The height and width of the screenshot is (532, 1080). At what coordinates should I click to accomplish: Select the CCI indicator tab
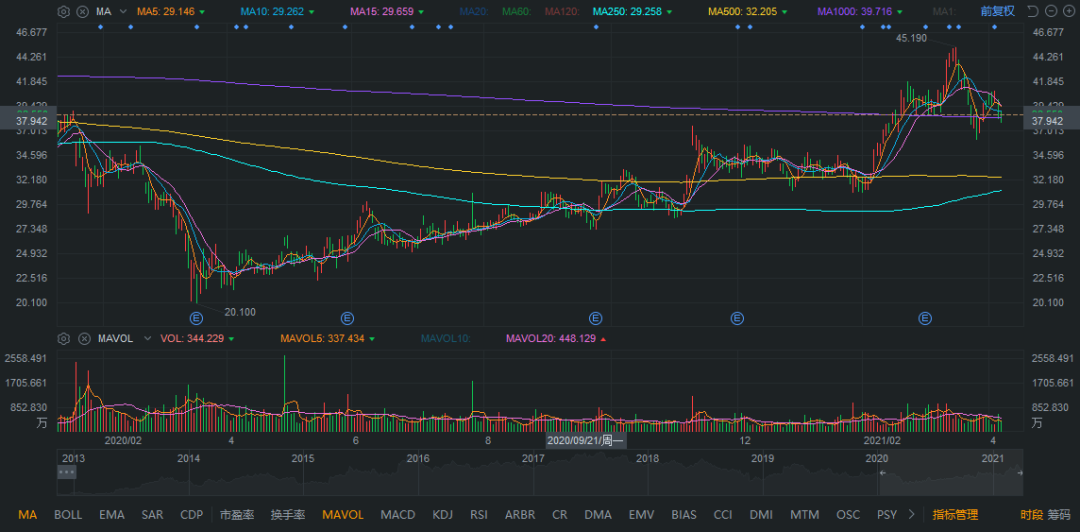(723, 515)
